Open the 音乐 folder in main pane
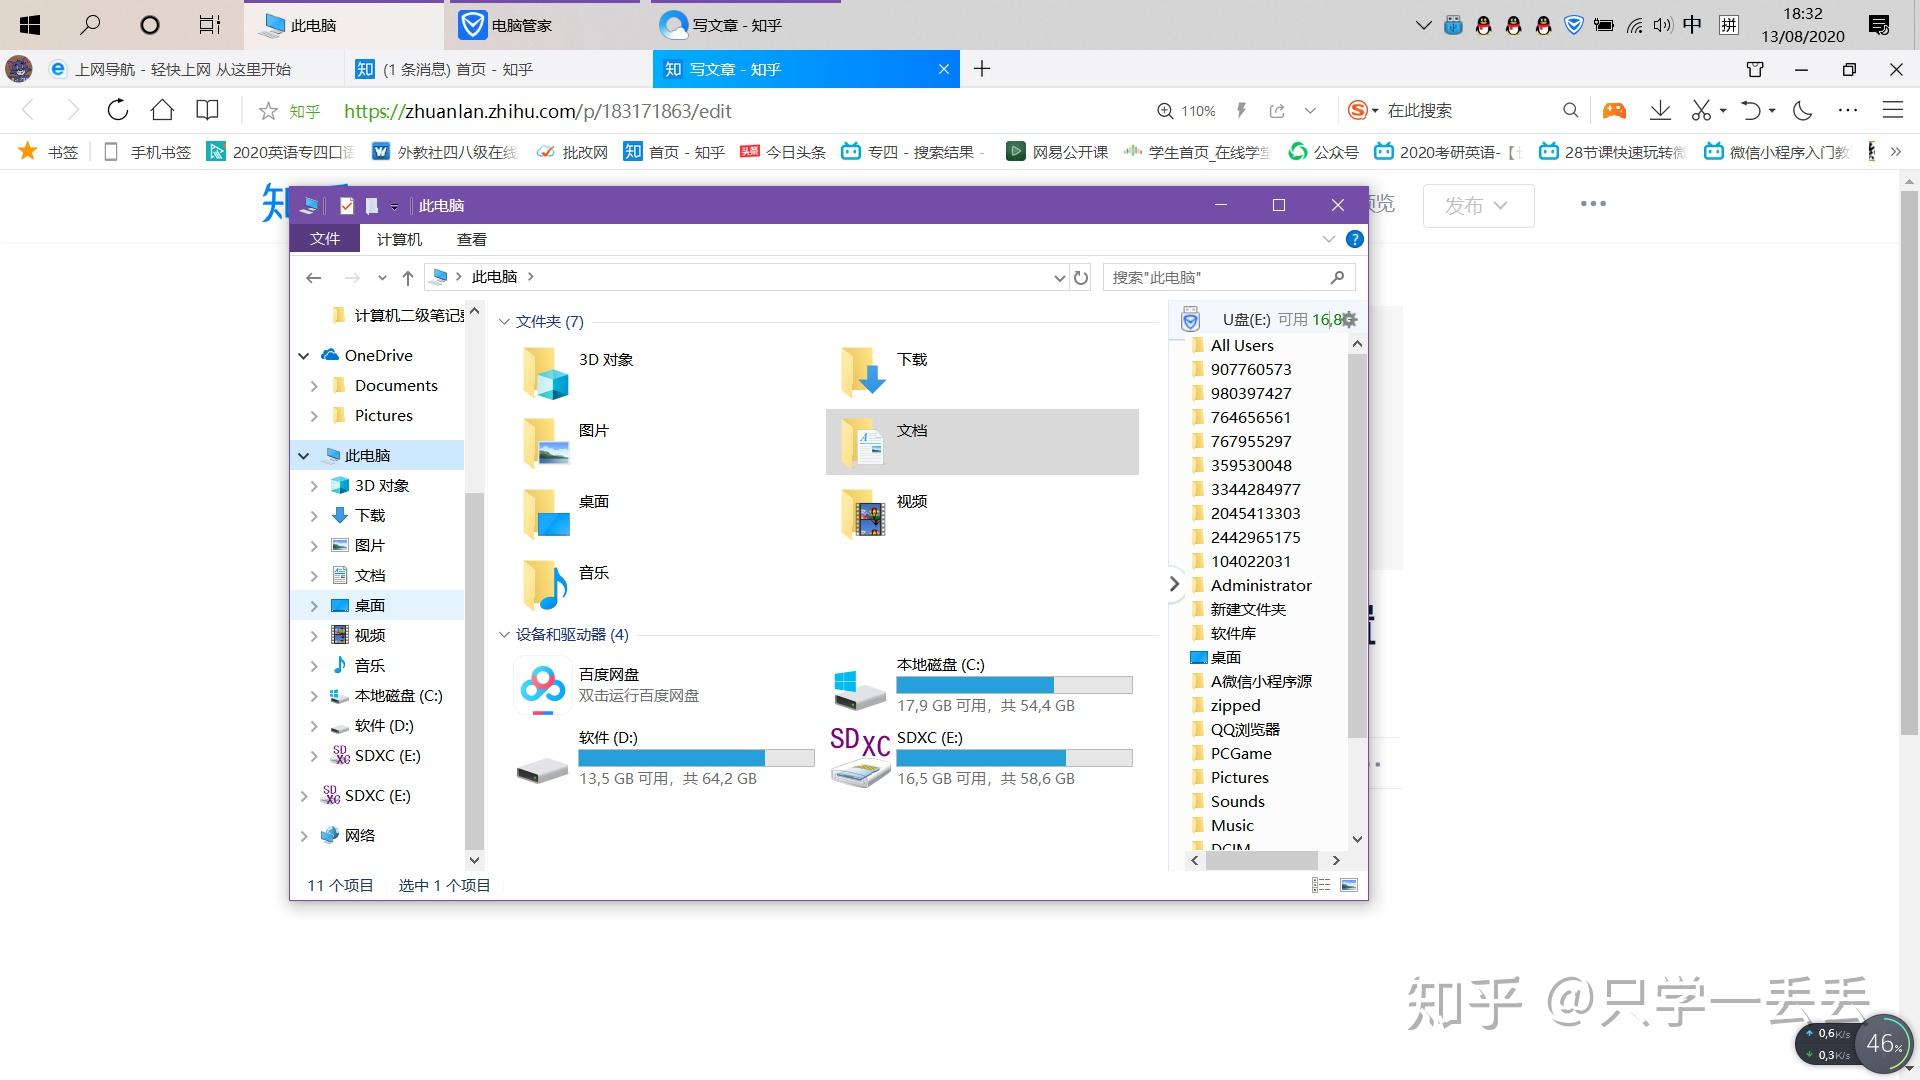The height and width of the screenshot is (1080, 1920). point(546,585)
